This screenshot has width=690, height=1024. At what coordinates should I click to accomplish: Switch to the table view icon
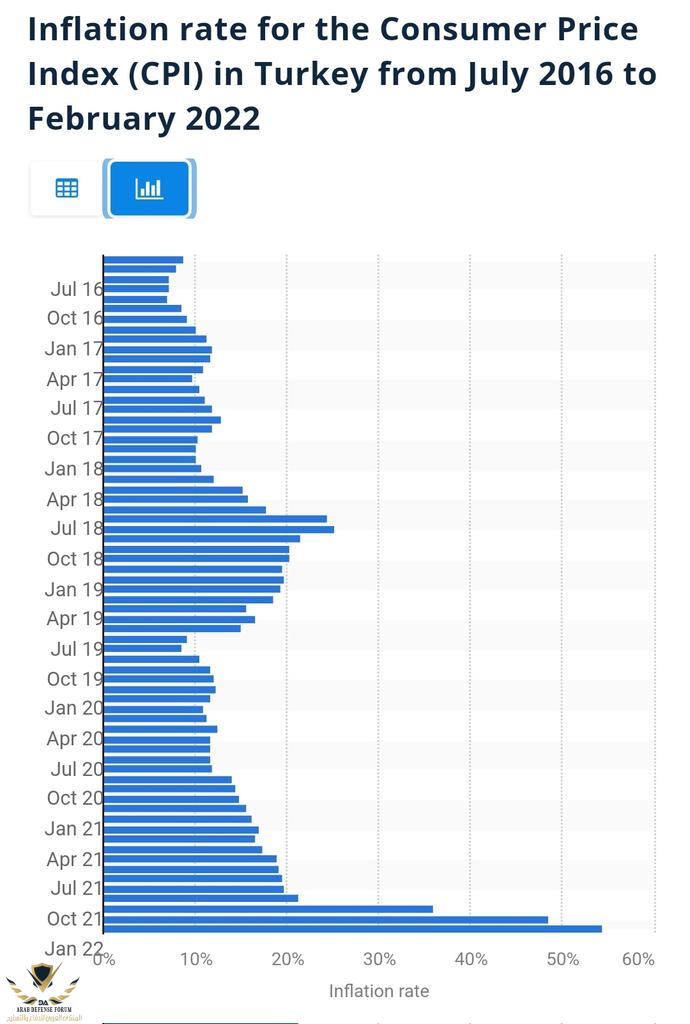click(x=67, y=188)
